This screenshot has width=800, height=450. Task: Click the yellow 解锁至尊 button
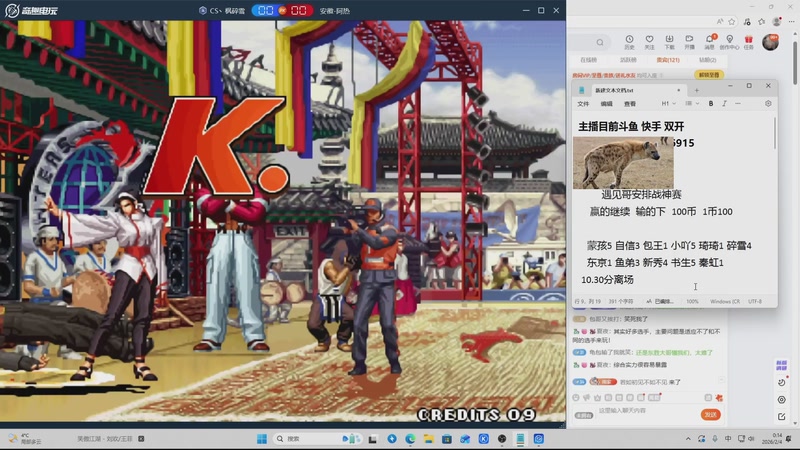[709, 75]
